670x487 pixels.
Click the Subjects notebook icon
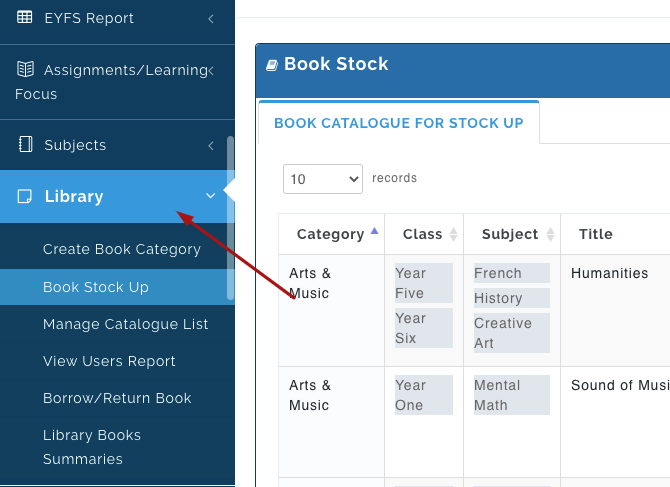click(25, 144)
